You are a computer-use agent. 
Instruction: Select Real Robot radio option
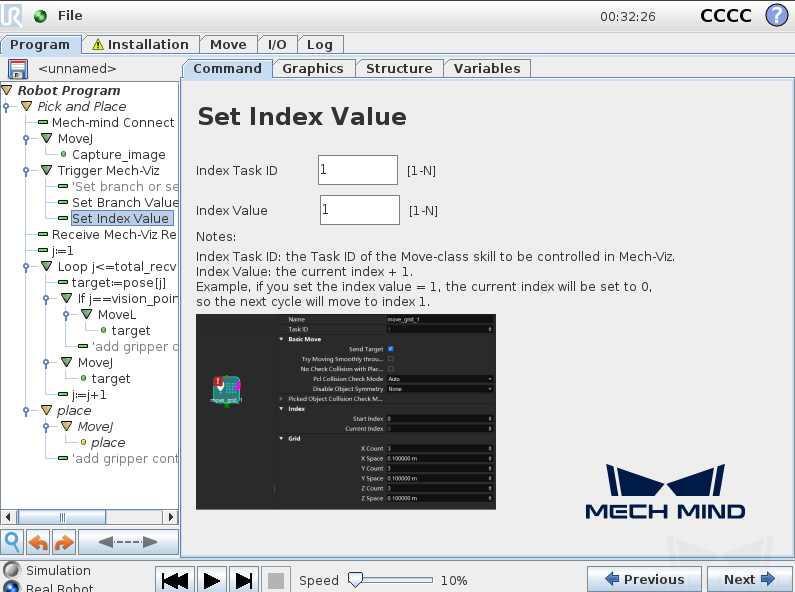11,587
